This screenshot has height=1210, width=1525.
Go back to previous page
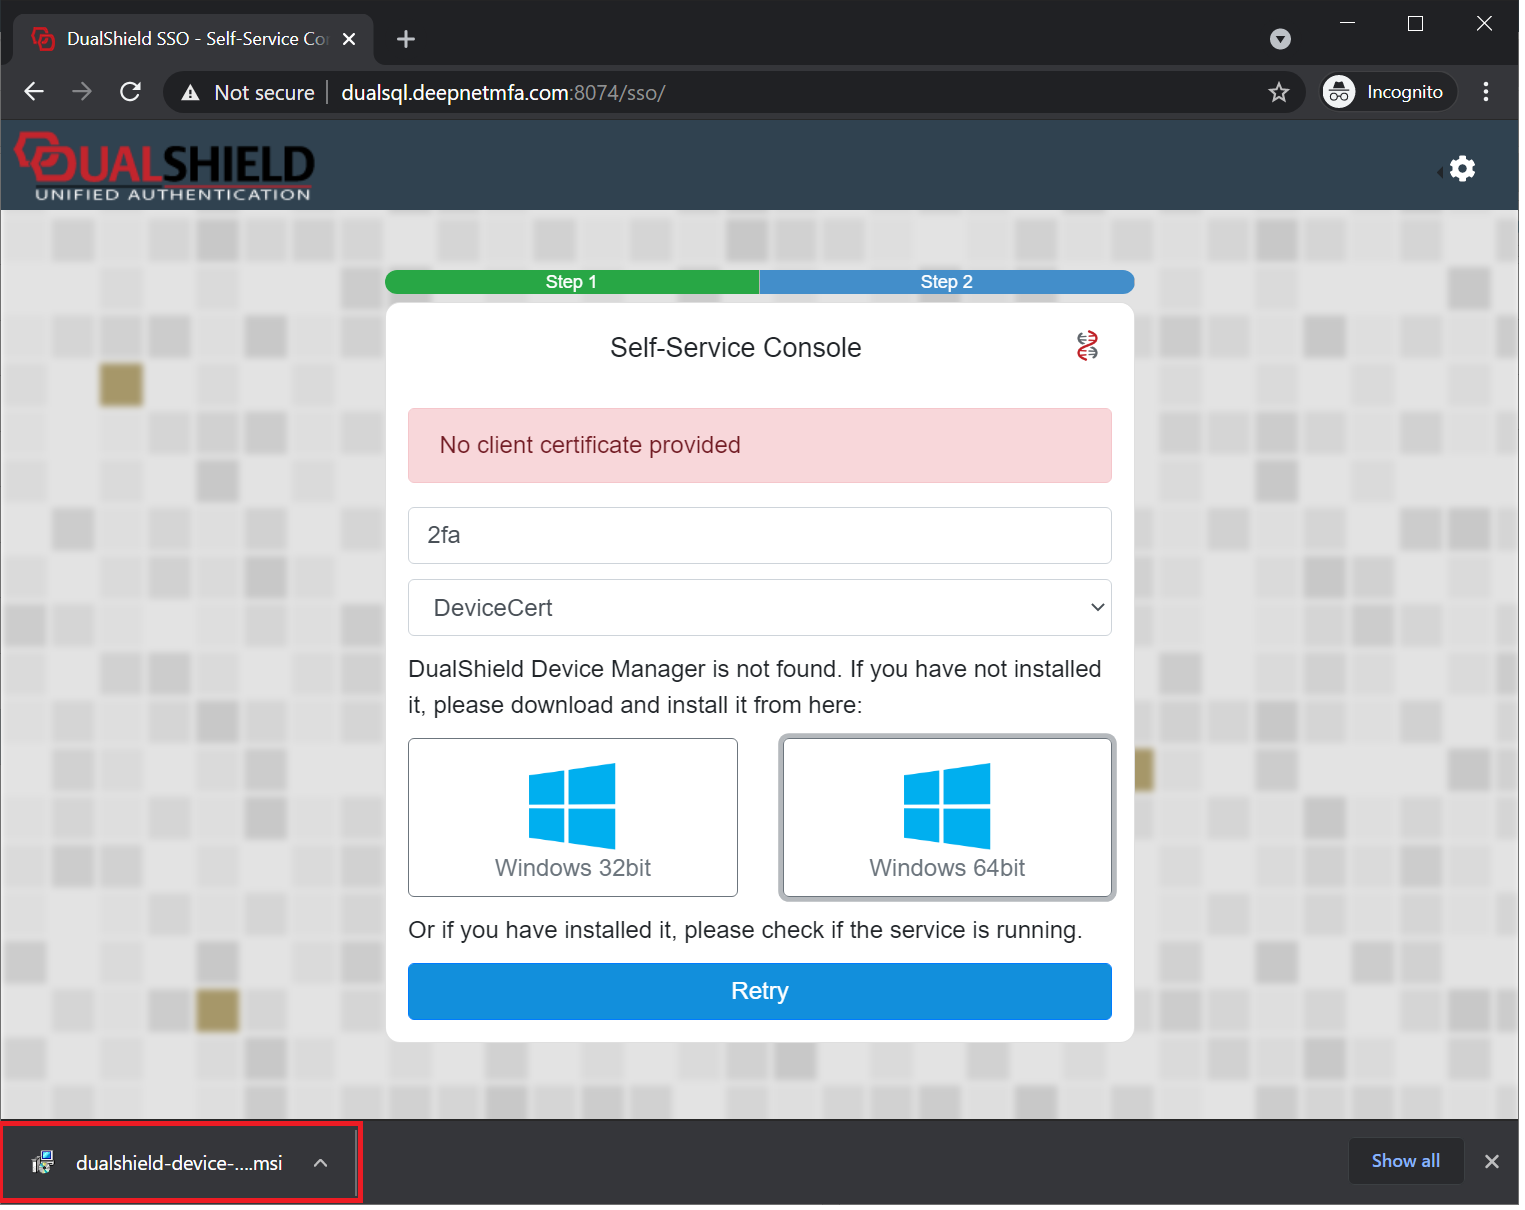click(34, 92)
